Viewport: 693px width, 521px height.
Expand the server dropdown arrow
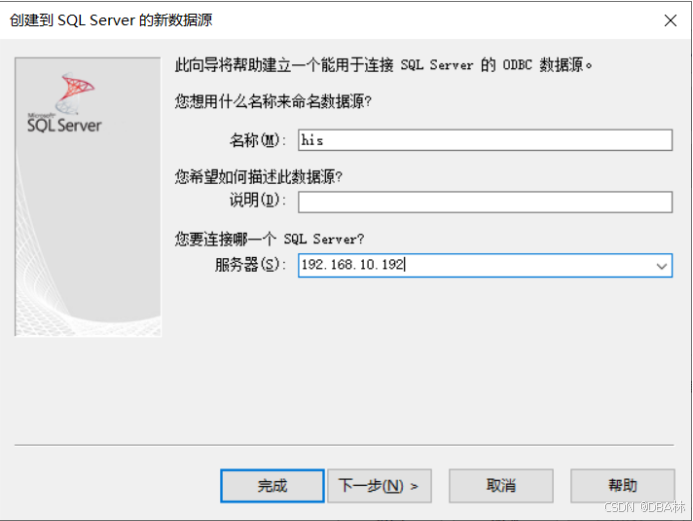pos(662,266)
